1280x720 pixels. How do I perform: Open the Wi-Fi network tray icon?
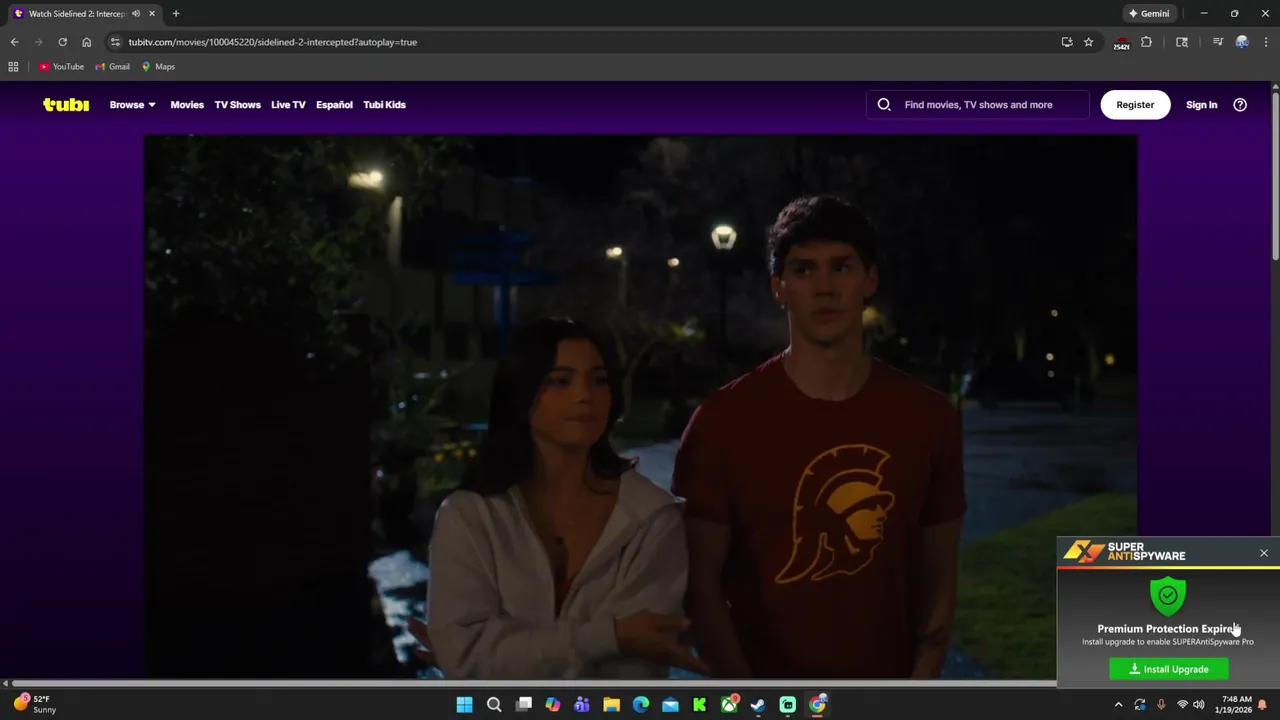pyautogui.click(x=1182, y=705)
